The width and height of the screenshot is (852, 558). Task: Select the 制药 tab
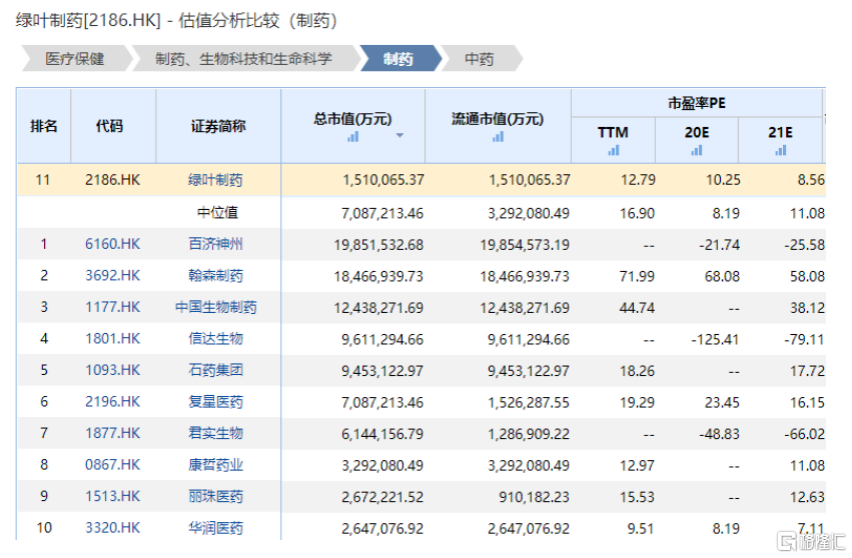point(398,59)
